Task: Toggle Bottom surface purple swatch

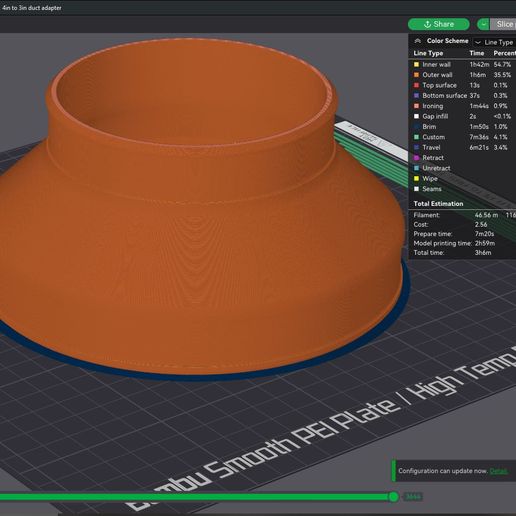Action: click(x=416, y=95)
